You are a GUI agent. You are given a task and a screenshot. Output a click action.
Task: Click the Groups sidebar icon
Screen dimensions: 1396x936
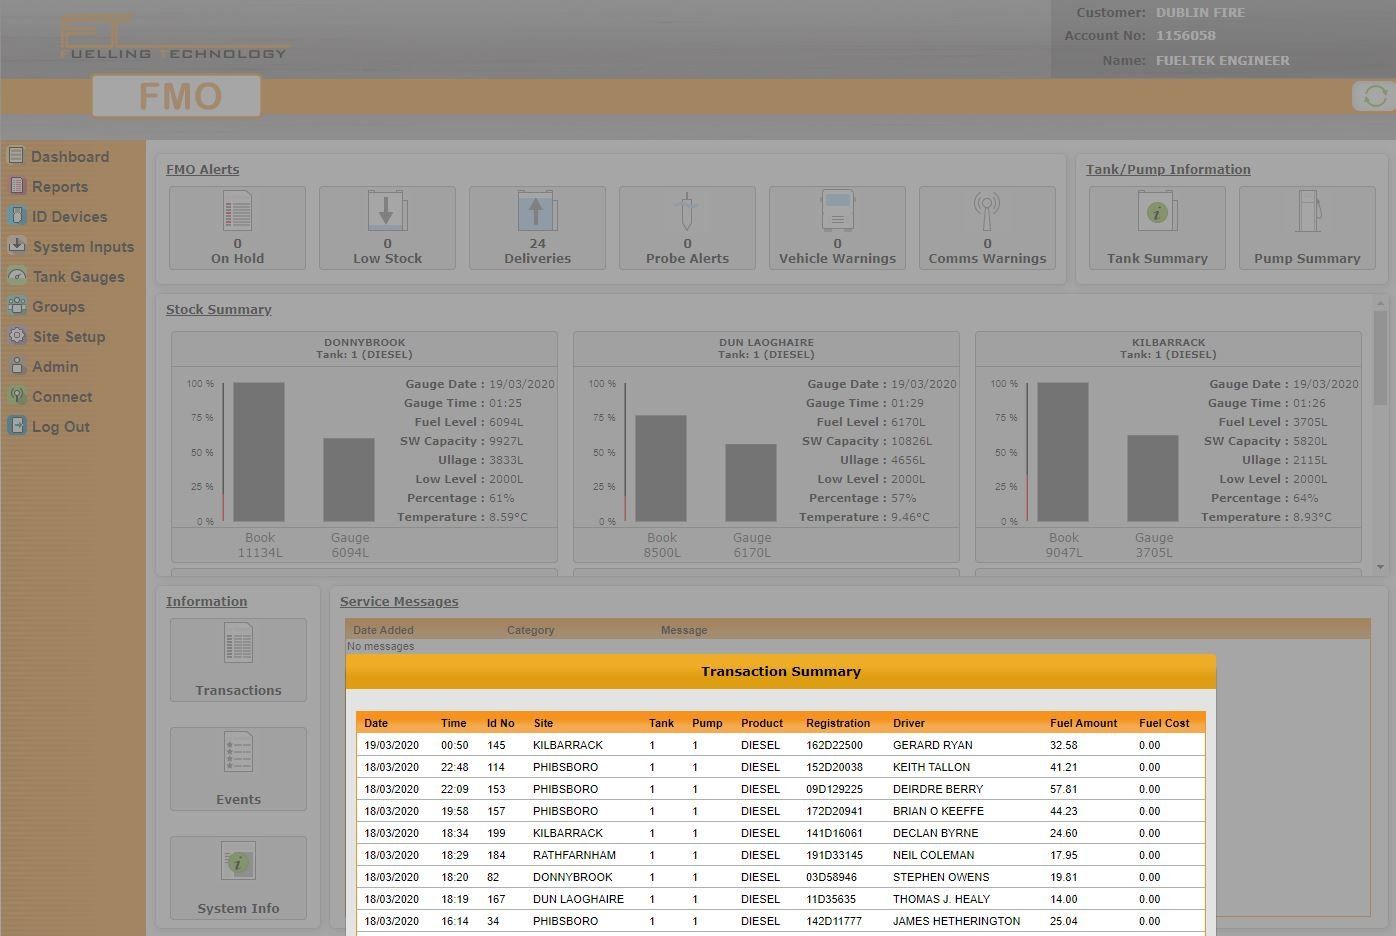pyautogui.click(x=15, y=305)
